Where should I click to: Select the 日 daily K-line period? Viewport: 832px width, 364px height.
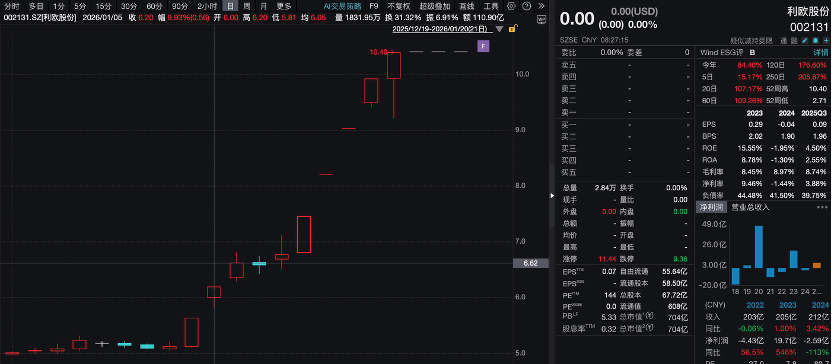[x=230, y=6]
